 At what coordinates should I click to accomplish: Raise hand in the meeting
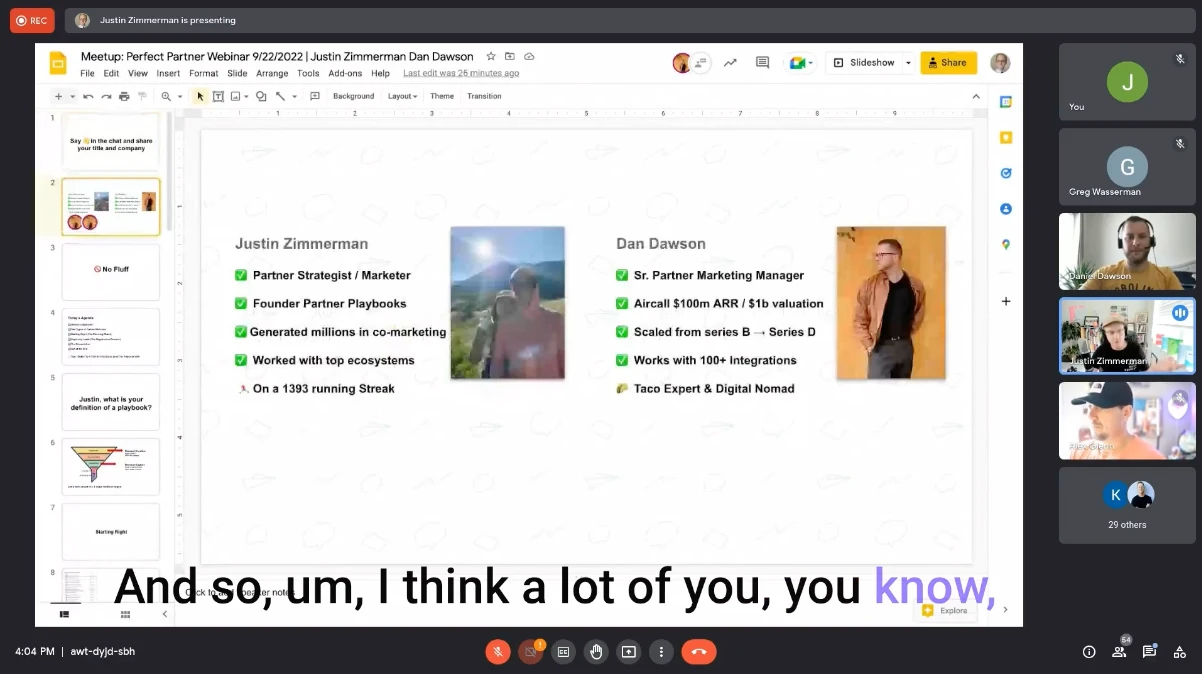point(596,652)
